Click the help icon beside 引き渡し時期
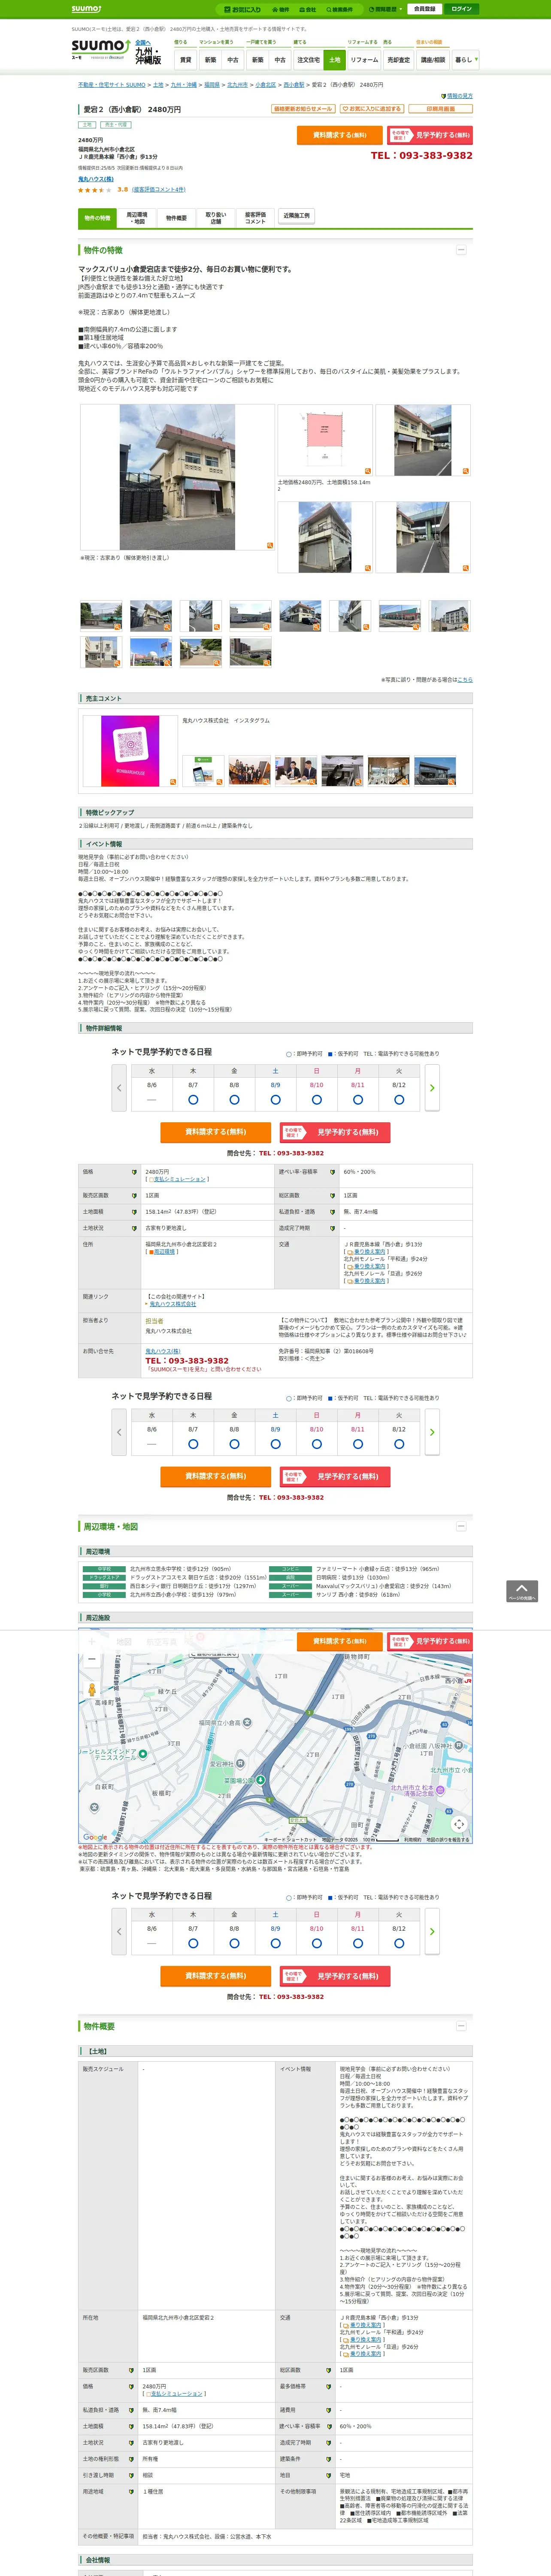551x2576 pixels. [131, 2476]
